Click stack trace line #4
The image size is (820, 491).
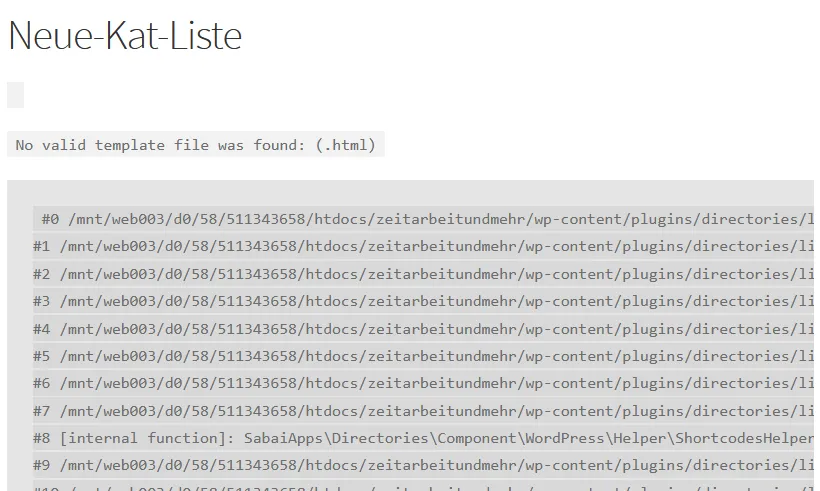tap(423, 329)
